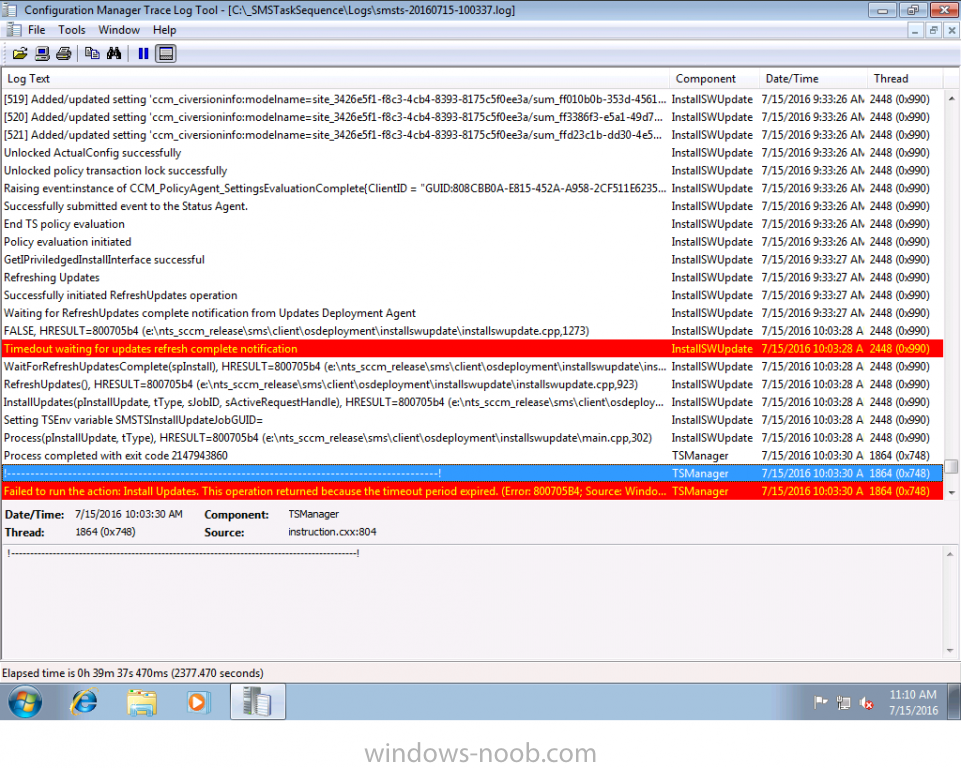Open Windows Media Player from taskbar
This screenshot has width=961, height=768.
(x=197, y=702)
